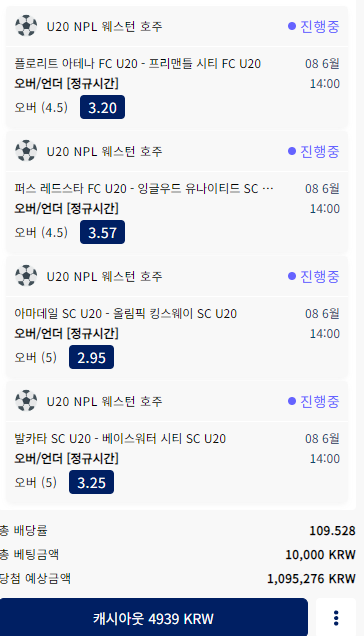Screen dimensions: 364x636
Task: Click first U20 NPL 웨스턴 호주 league title
Action: point(104,26)
